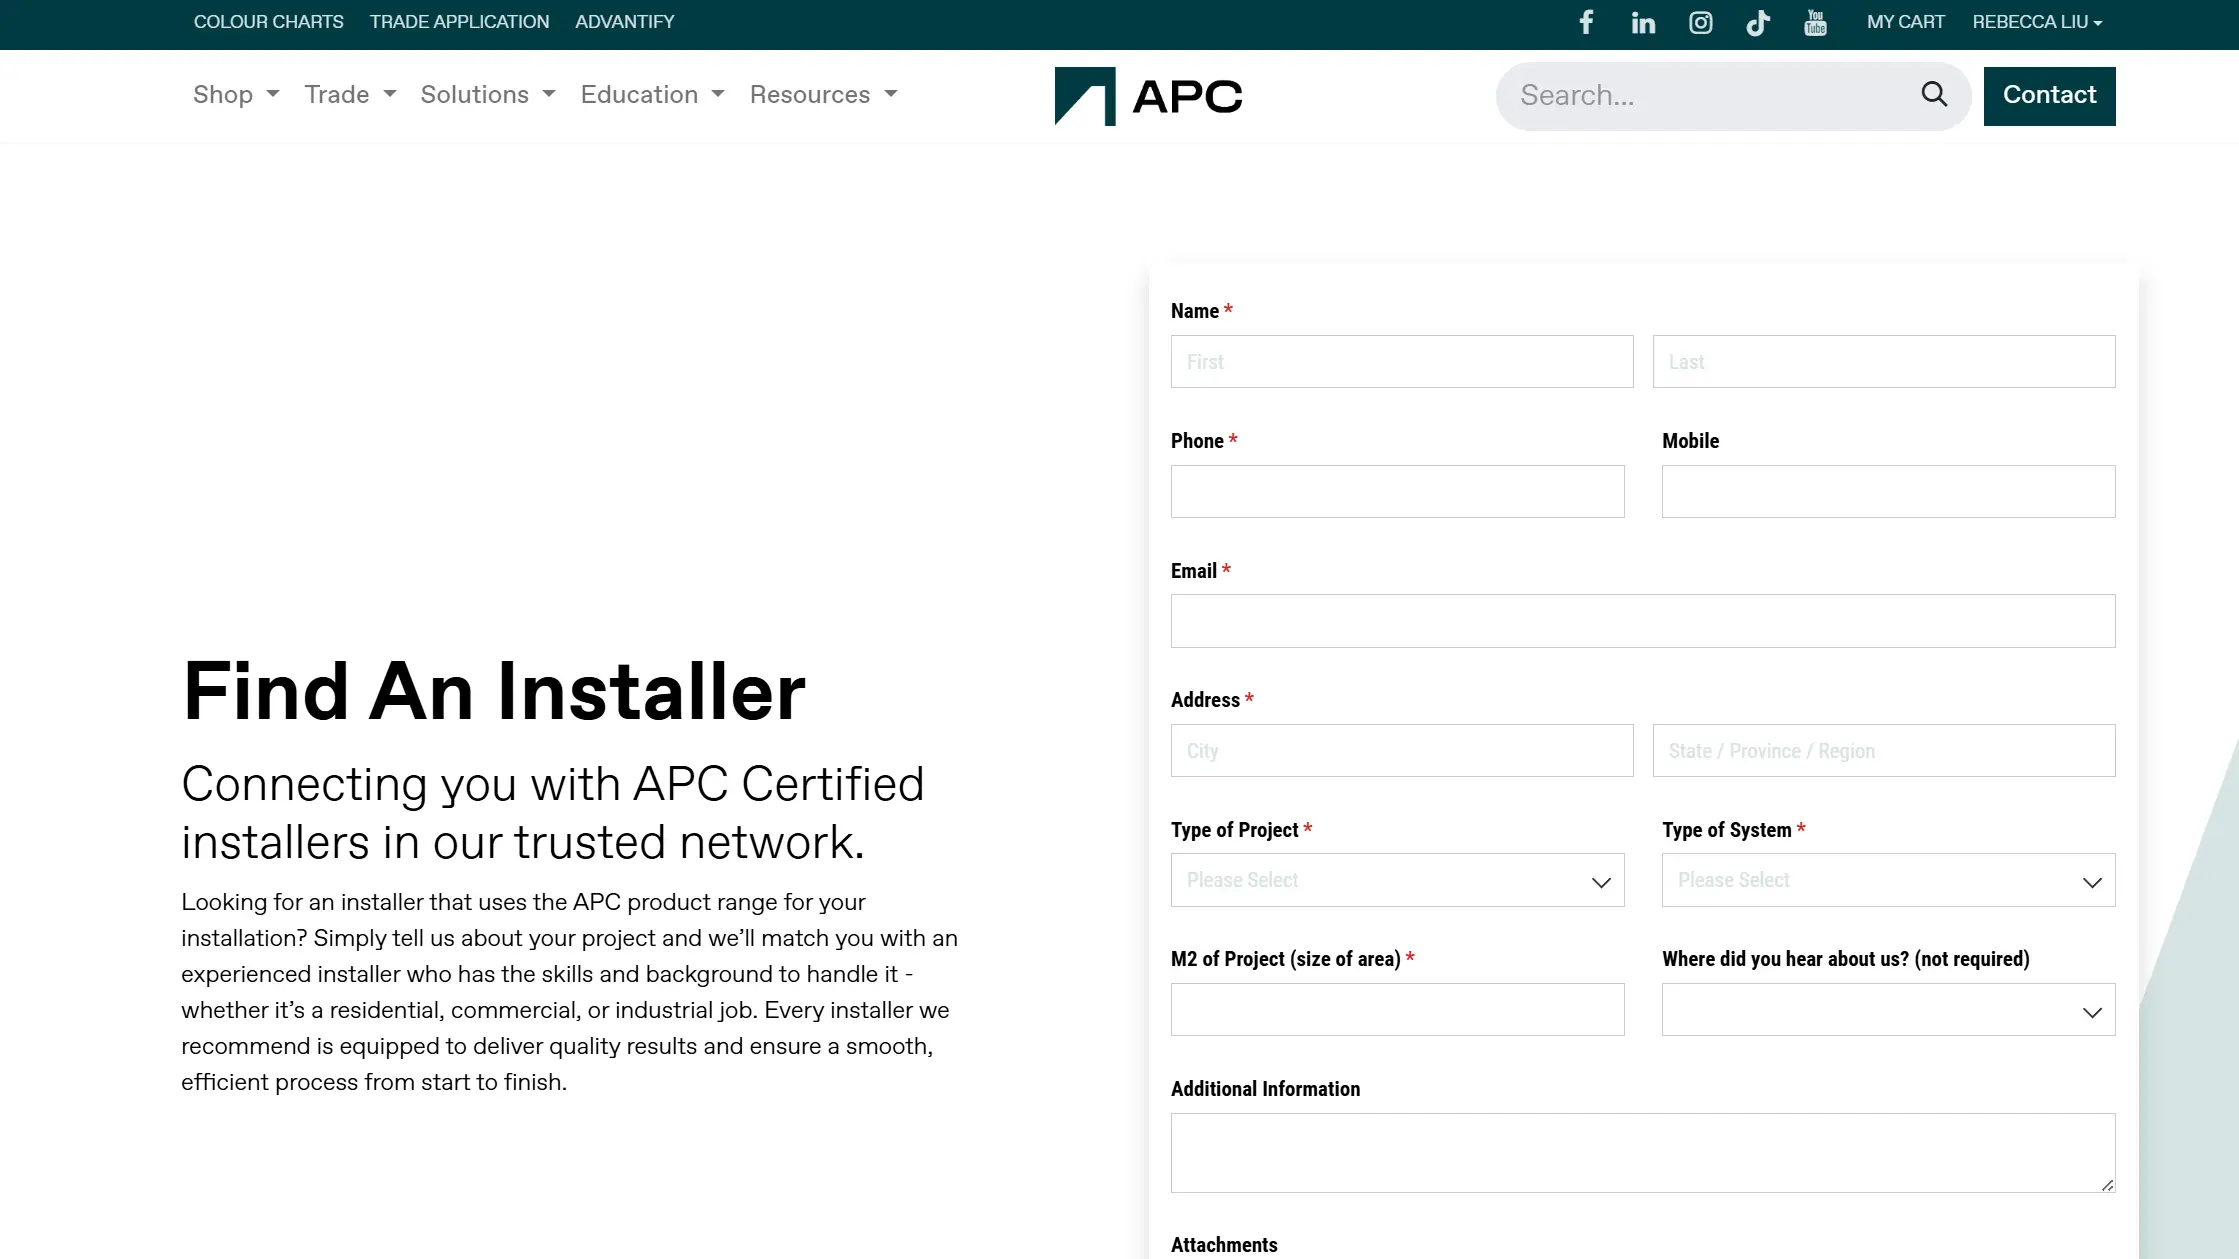Click the M2 of Project field

click(x=1397, y=1009)
